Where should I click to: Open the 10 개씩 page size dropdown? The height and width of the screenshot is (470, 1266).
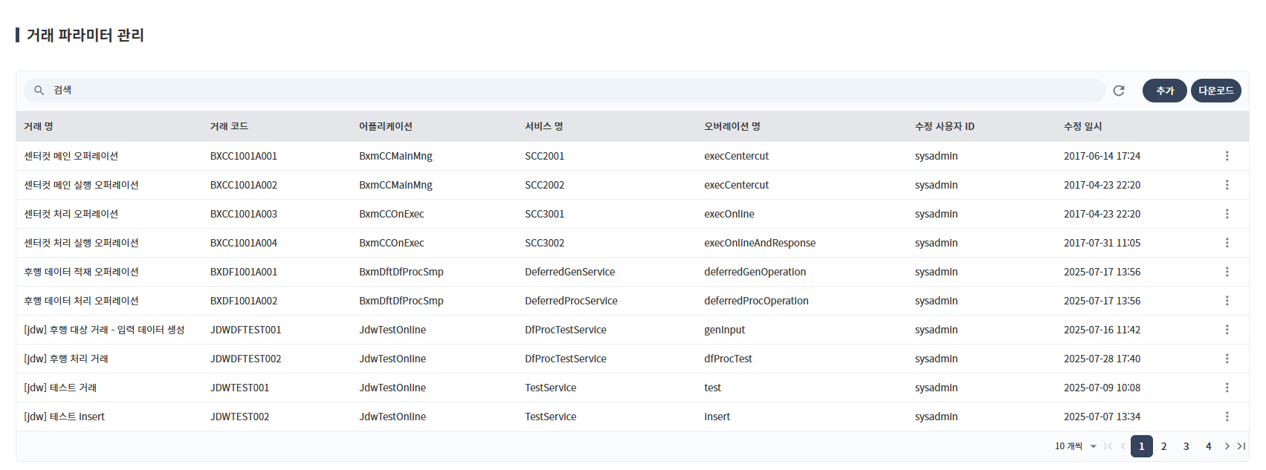coord(1076,447)
